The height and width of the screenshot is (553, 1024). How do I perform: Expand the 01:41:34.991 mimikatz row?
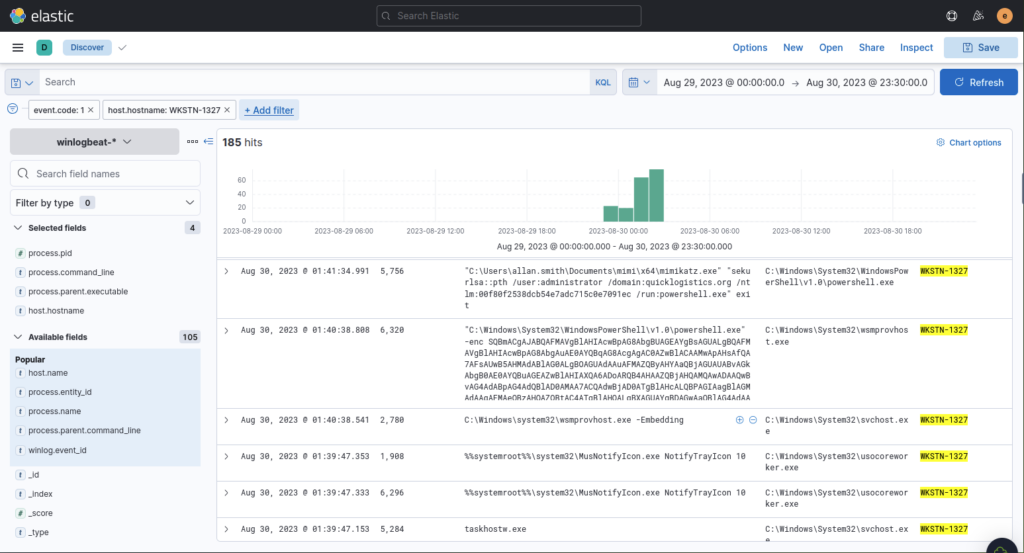227,271
